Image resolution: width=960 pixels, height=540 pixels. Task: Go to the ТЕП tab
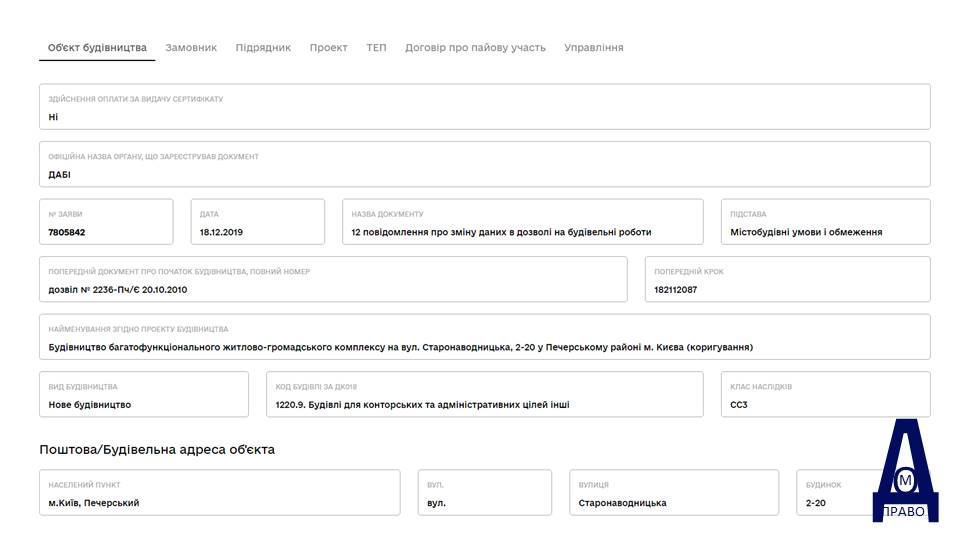(377, 48)
